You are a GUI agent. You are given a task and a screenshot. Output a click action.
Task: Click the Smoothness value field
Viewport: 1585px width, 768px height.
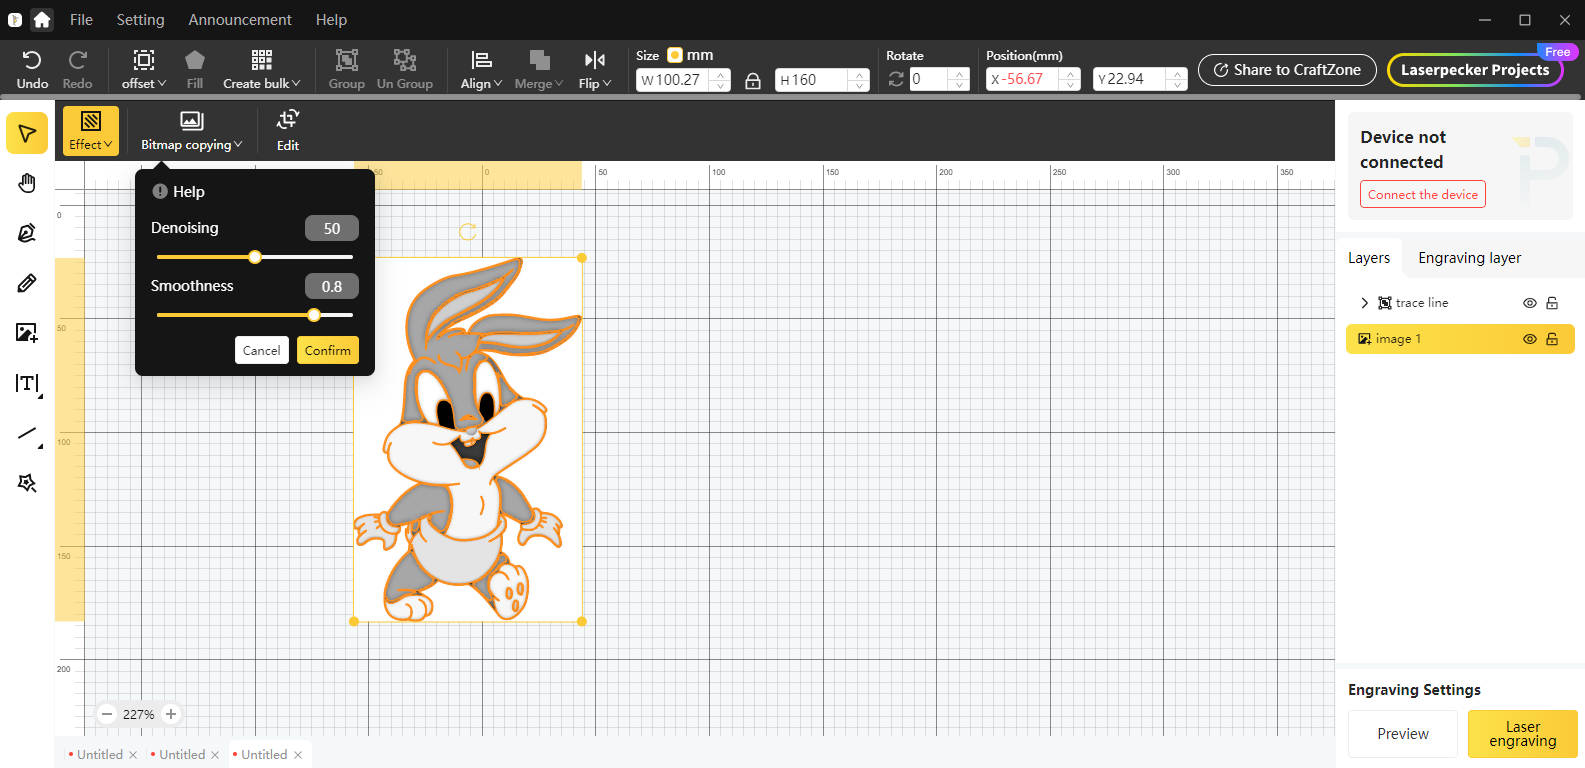[x=332, y=286]
